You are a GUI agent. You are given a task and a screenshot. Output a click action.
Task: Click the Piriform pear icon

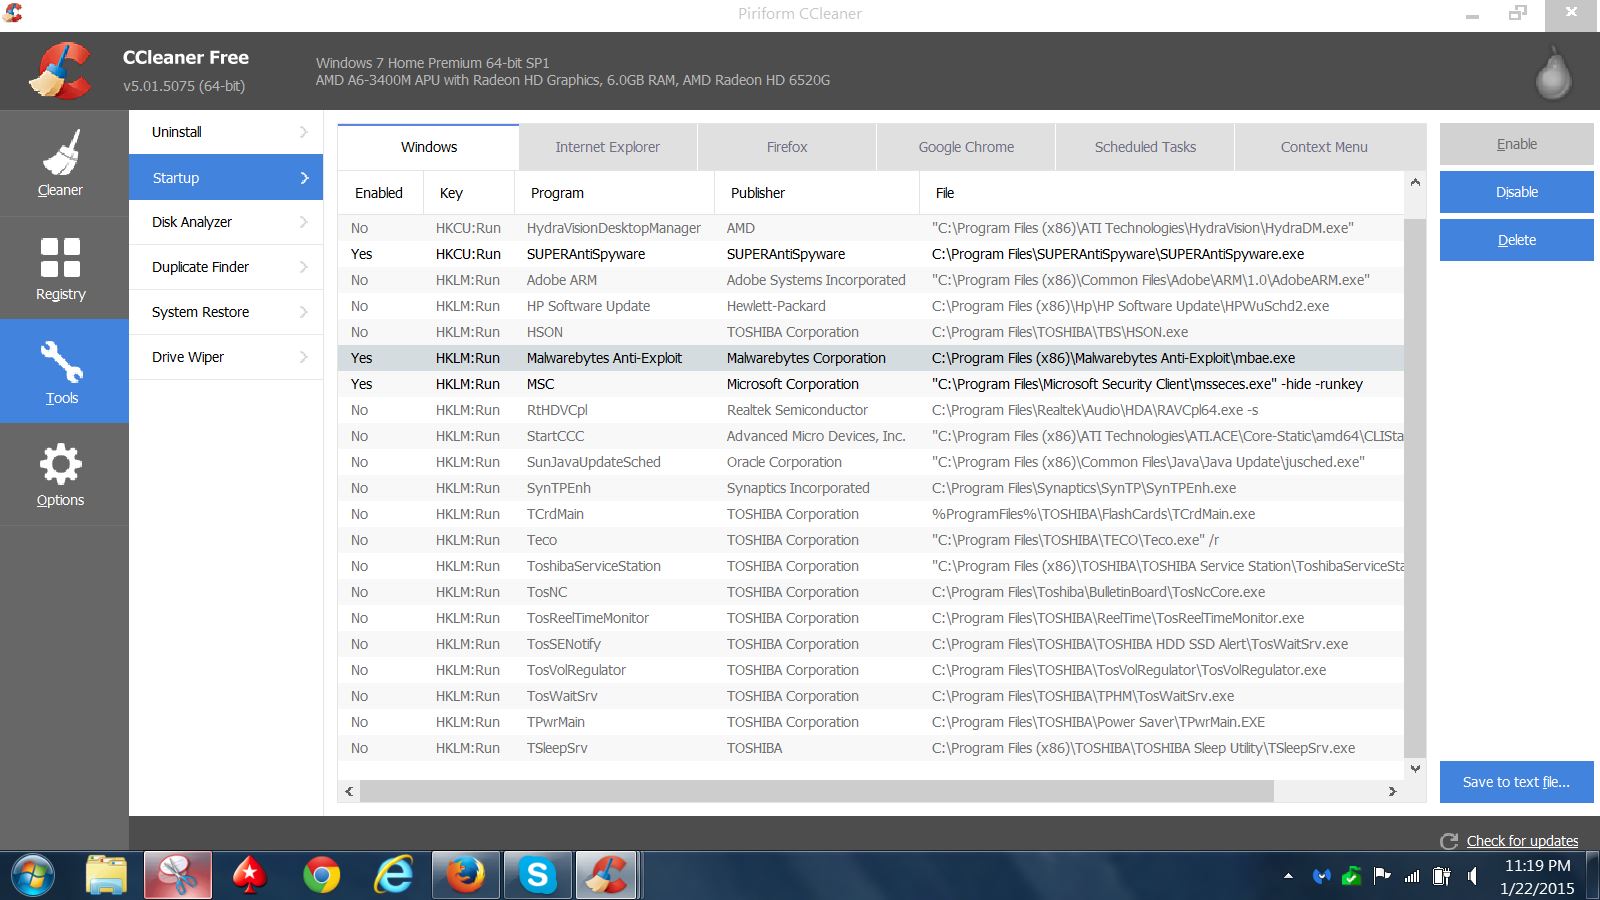pos(1553,73)
